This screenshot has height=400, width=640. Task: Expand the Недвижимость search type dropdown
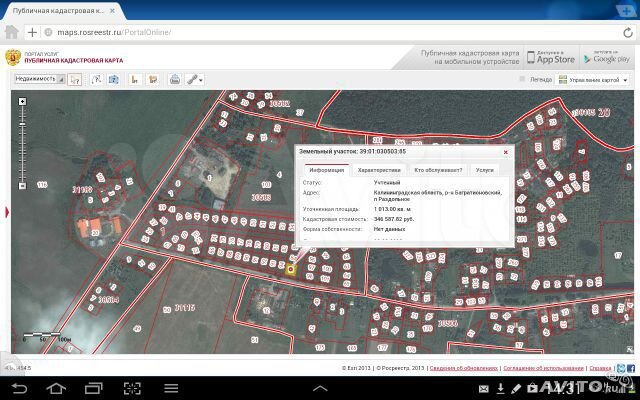38,78
